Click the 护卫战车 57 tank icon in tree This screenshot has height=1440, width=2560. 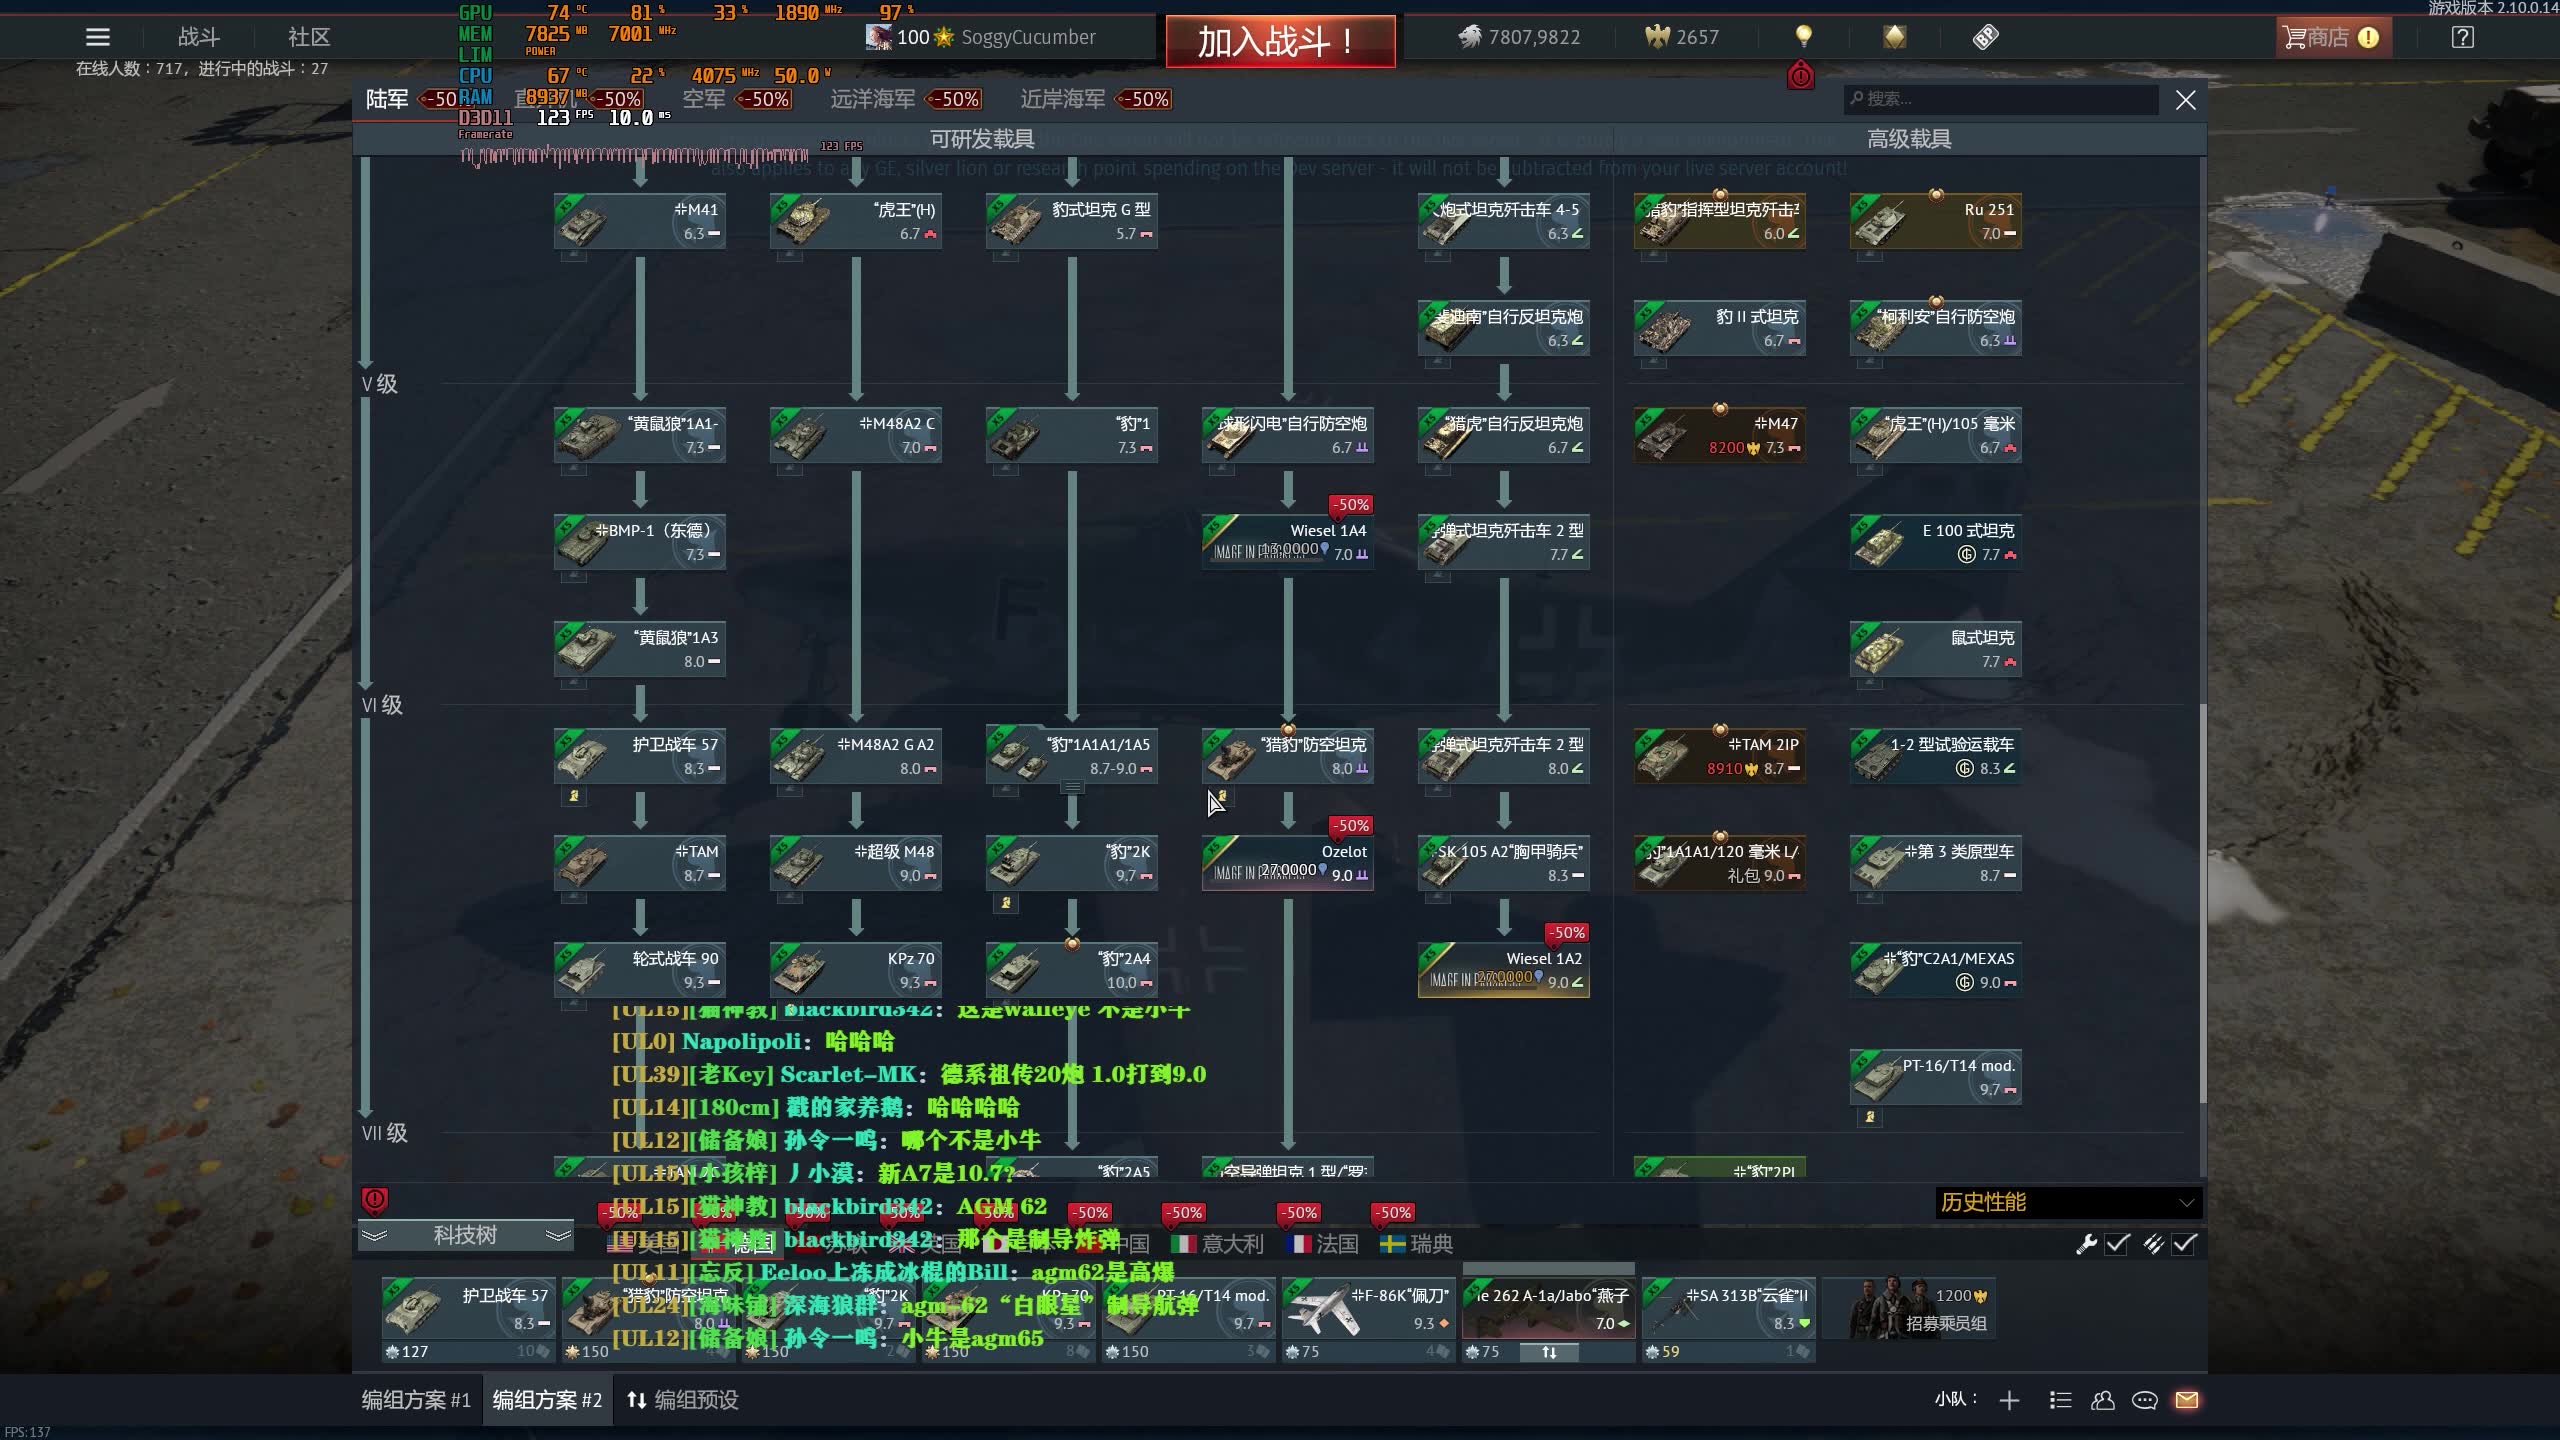pos(584,758)
